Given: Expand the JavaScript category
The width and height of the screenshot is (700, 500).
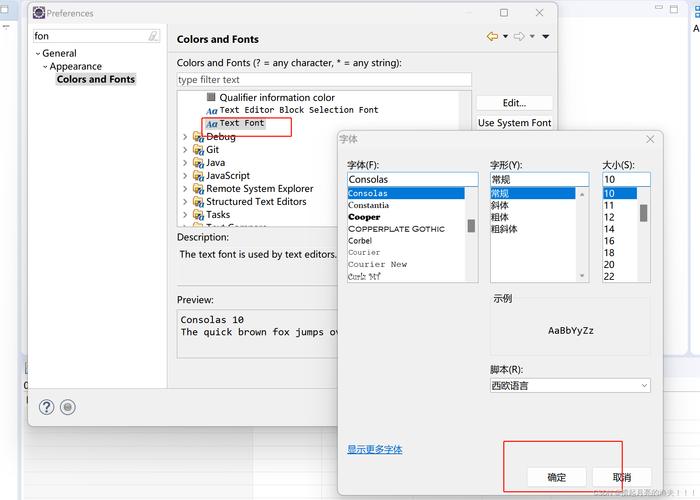Looking at the screenshot, I should [185, 176].
